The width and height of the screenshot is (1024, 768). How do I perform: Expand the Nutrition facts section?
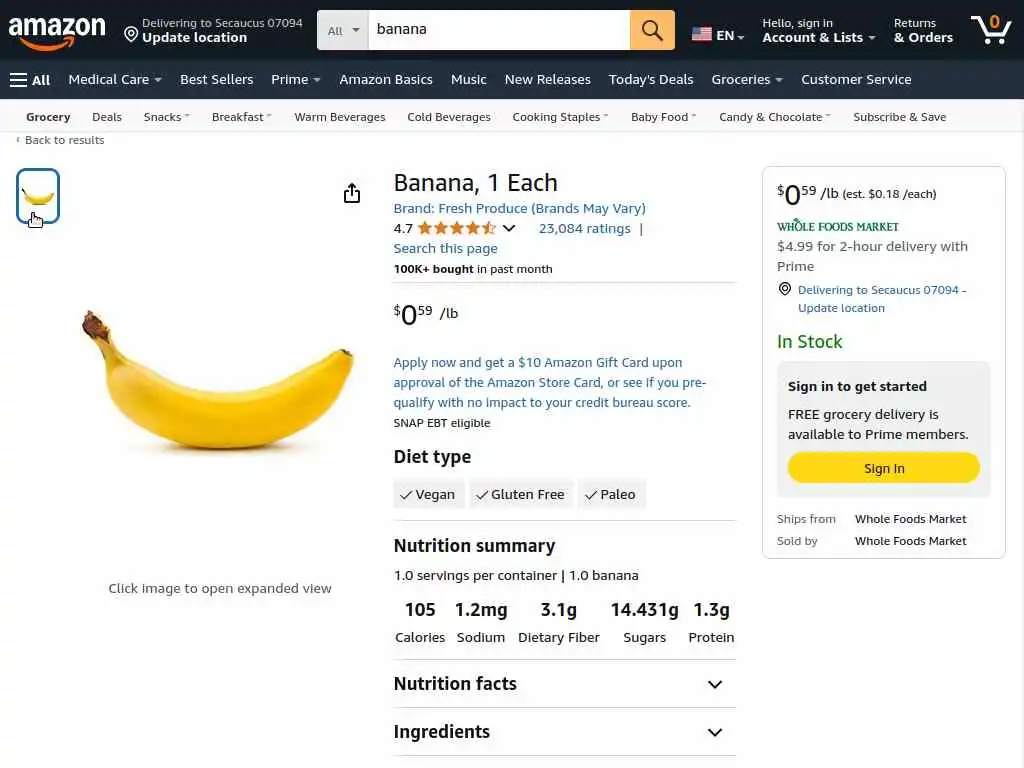(714, 685)
